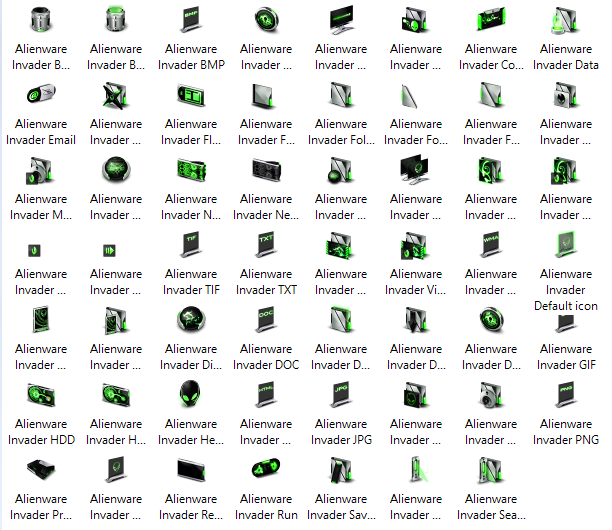Open the Alienware Invader TIF file icon
Viewport: 612px width, 530px height.
tap(191, 245)
